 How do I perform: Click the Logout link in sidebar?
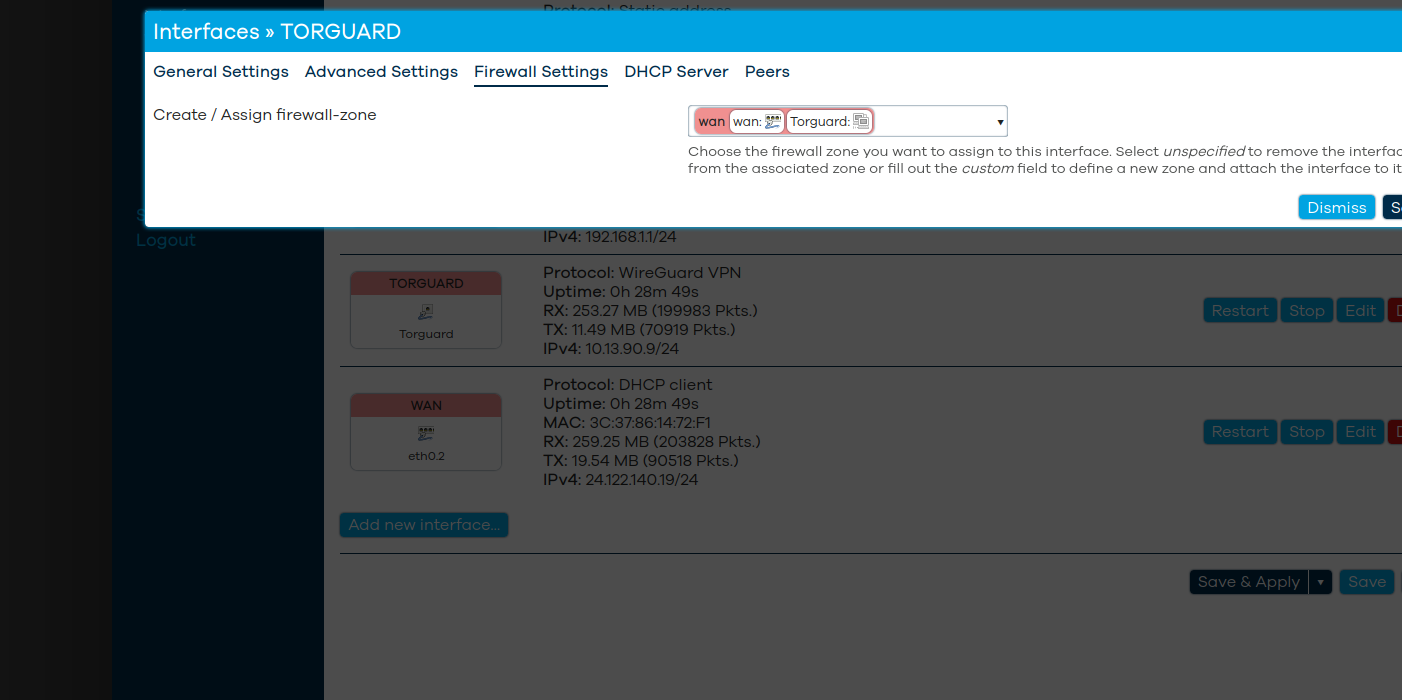(166, 240)
